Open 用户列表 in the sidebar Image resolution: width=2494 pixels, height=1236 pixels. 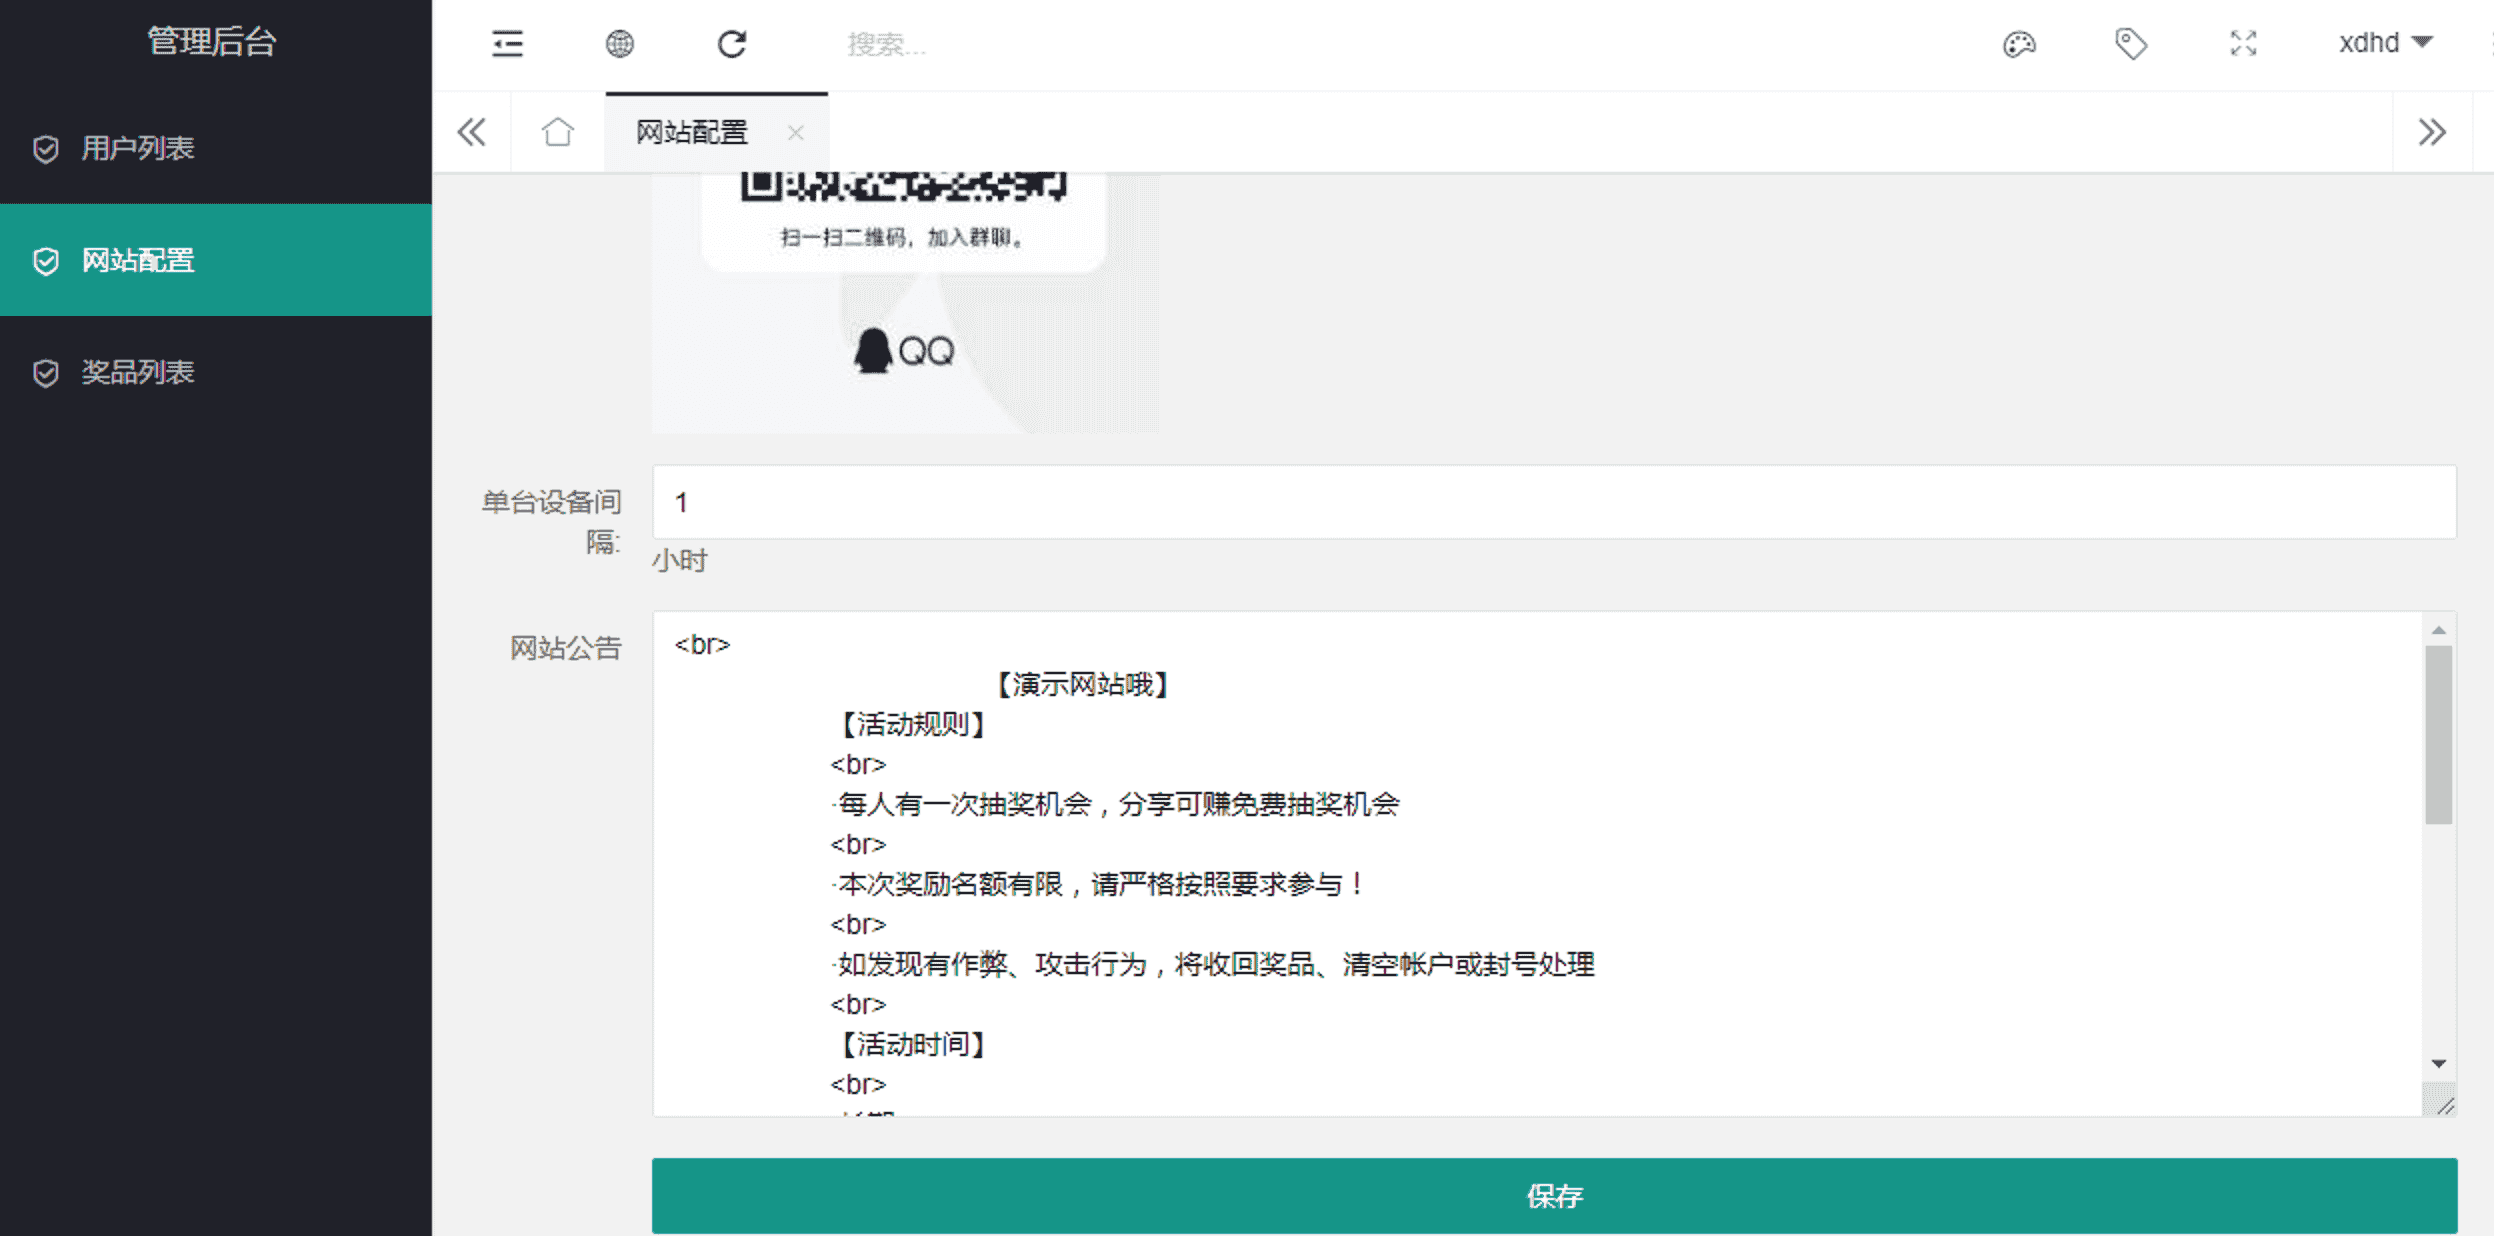tap(138, 148)
